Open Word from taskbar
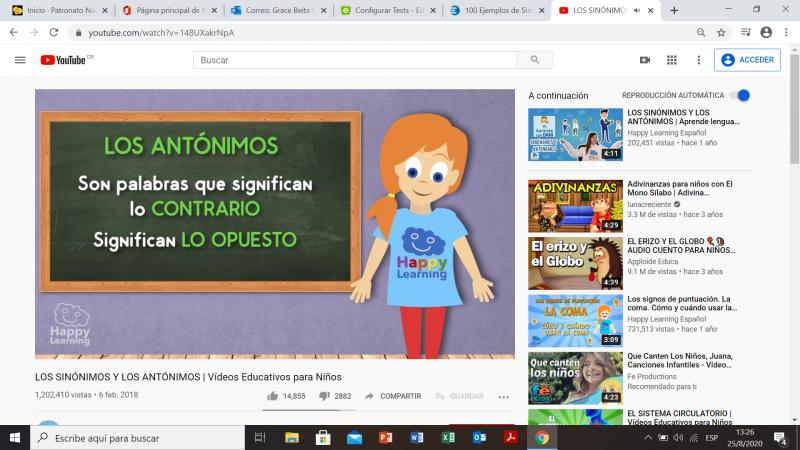 pyautogui.click(x=417, y=438)
